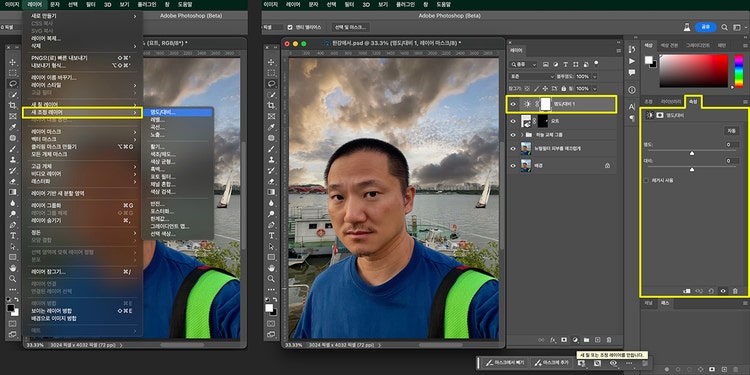Click the reset adjustment icon in Properties panel
The width and height of the screenshot is (750, 375).
click(711, 291)
